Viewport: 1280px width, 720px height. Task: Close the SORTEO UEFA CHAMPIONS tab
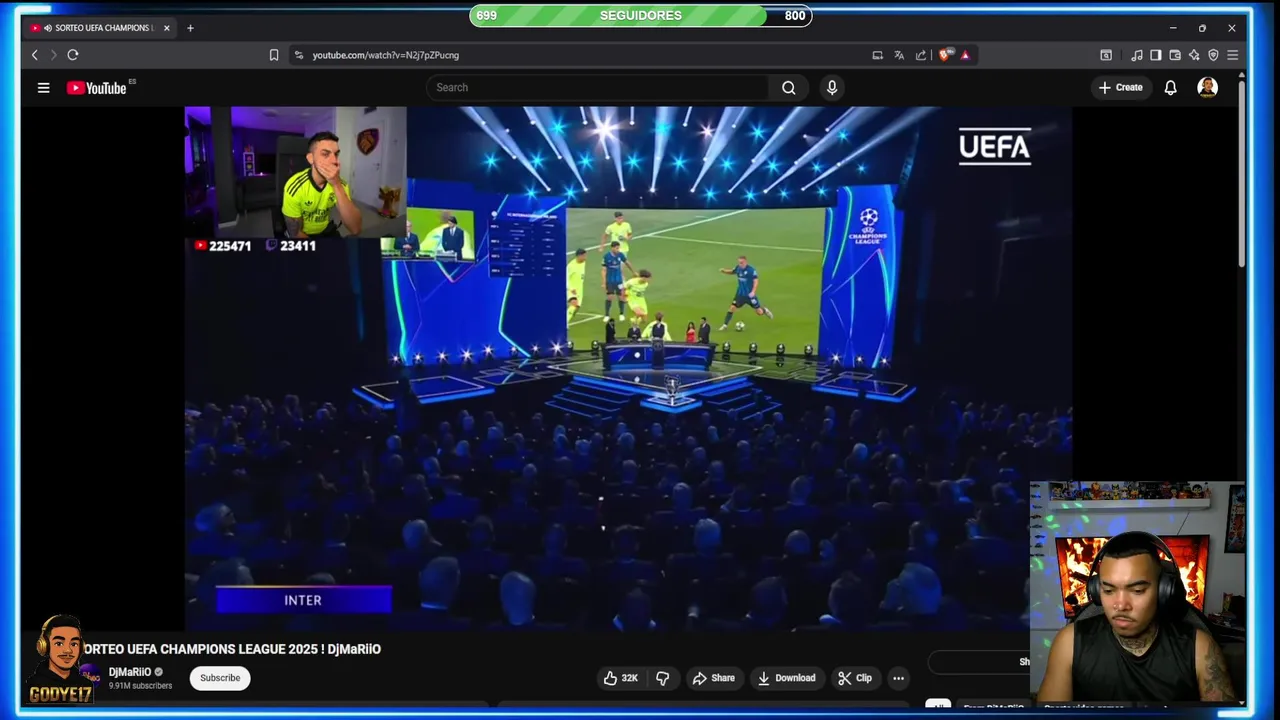[167, 28]
